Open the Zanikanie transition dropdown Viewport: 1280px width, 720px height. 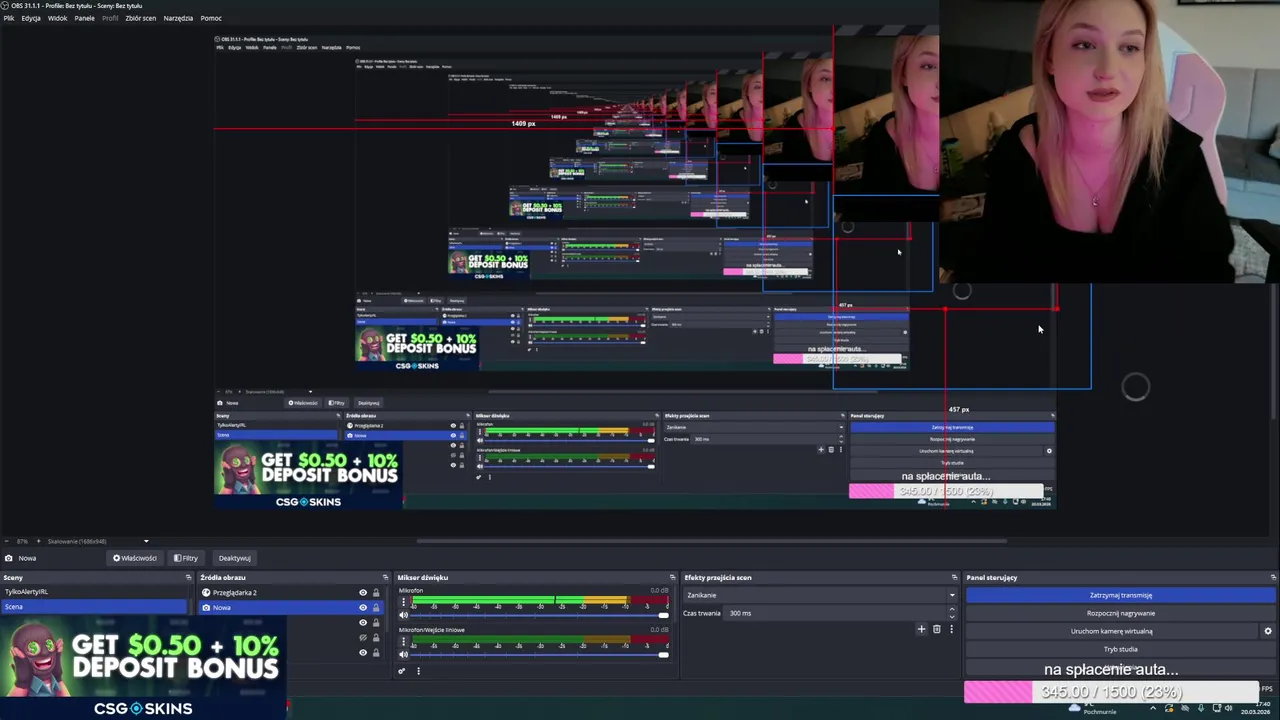point(820,595)
